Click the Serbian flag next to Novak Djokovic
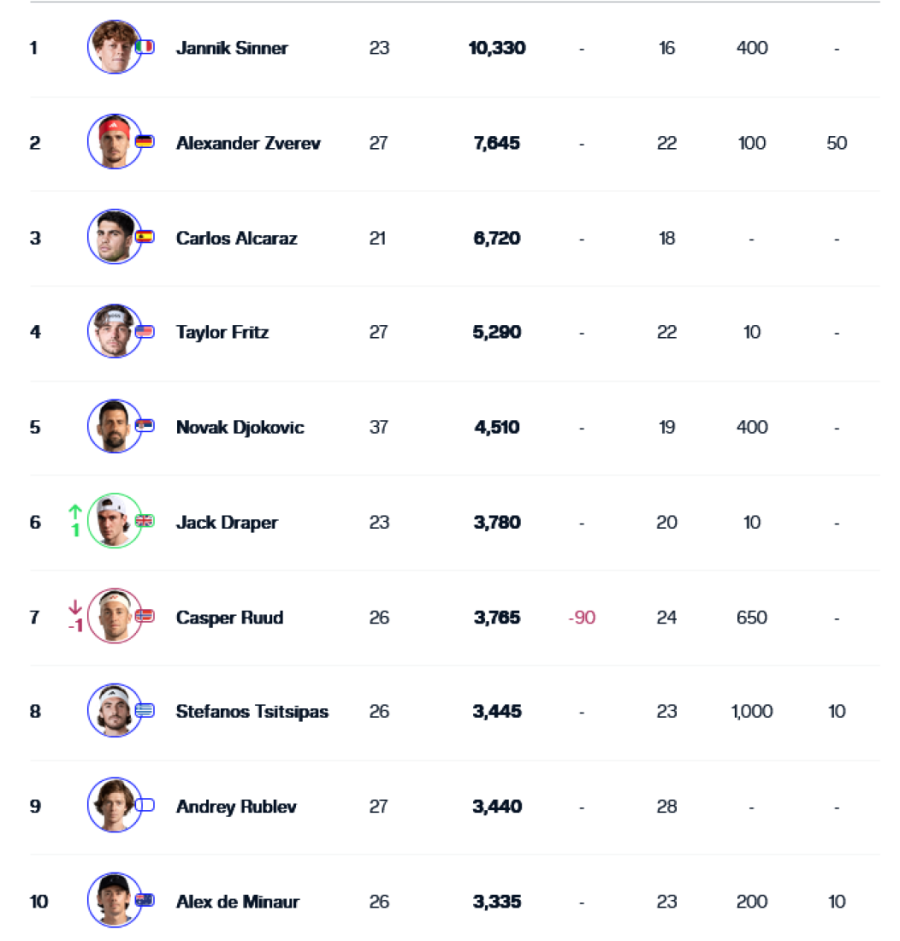 (144, 426)
